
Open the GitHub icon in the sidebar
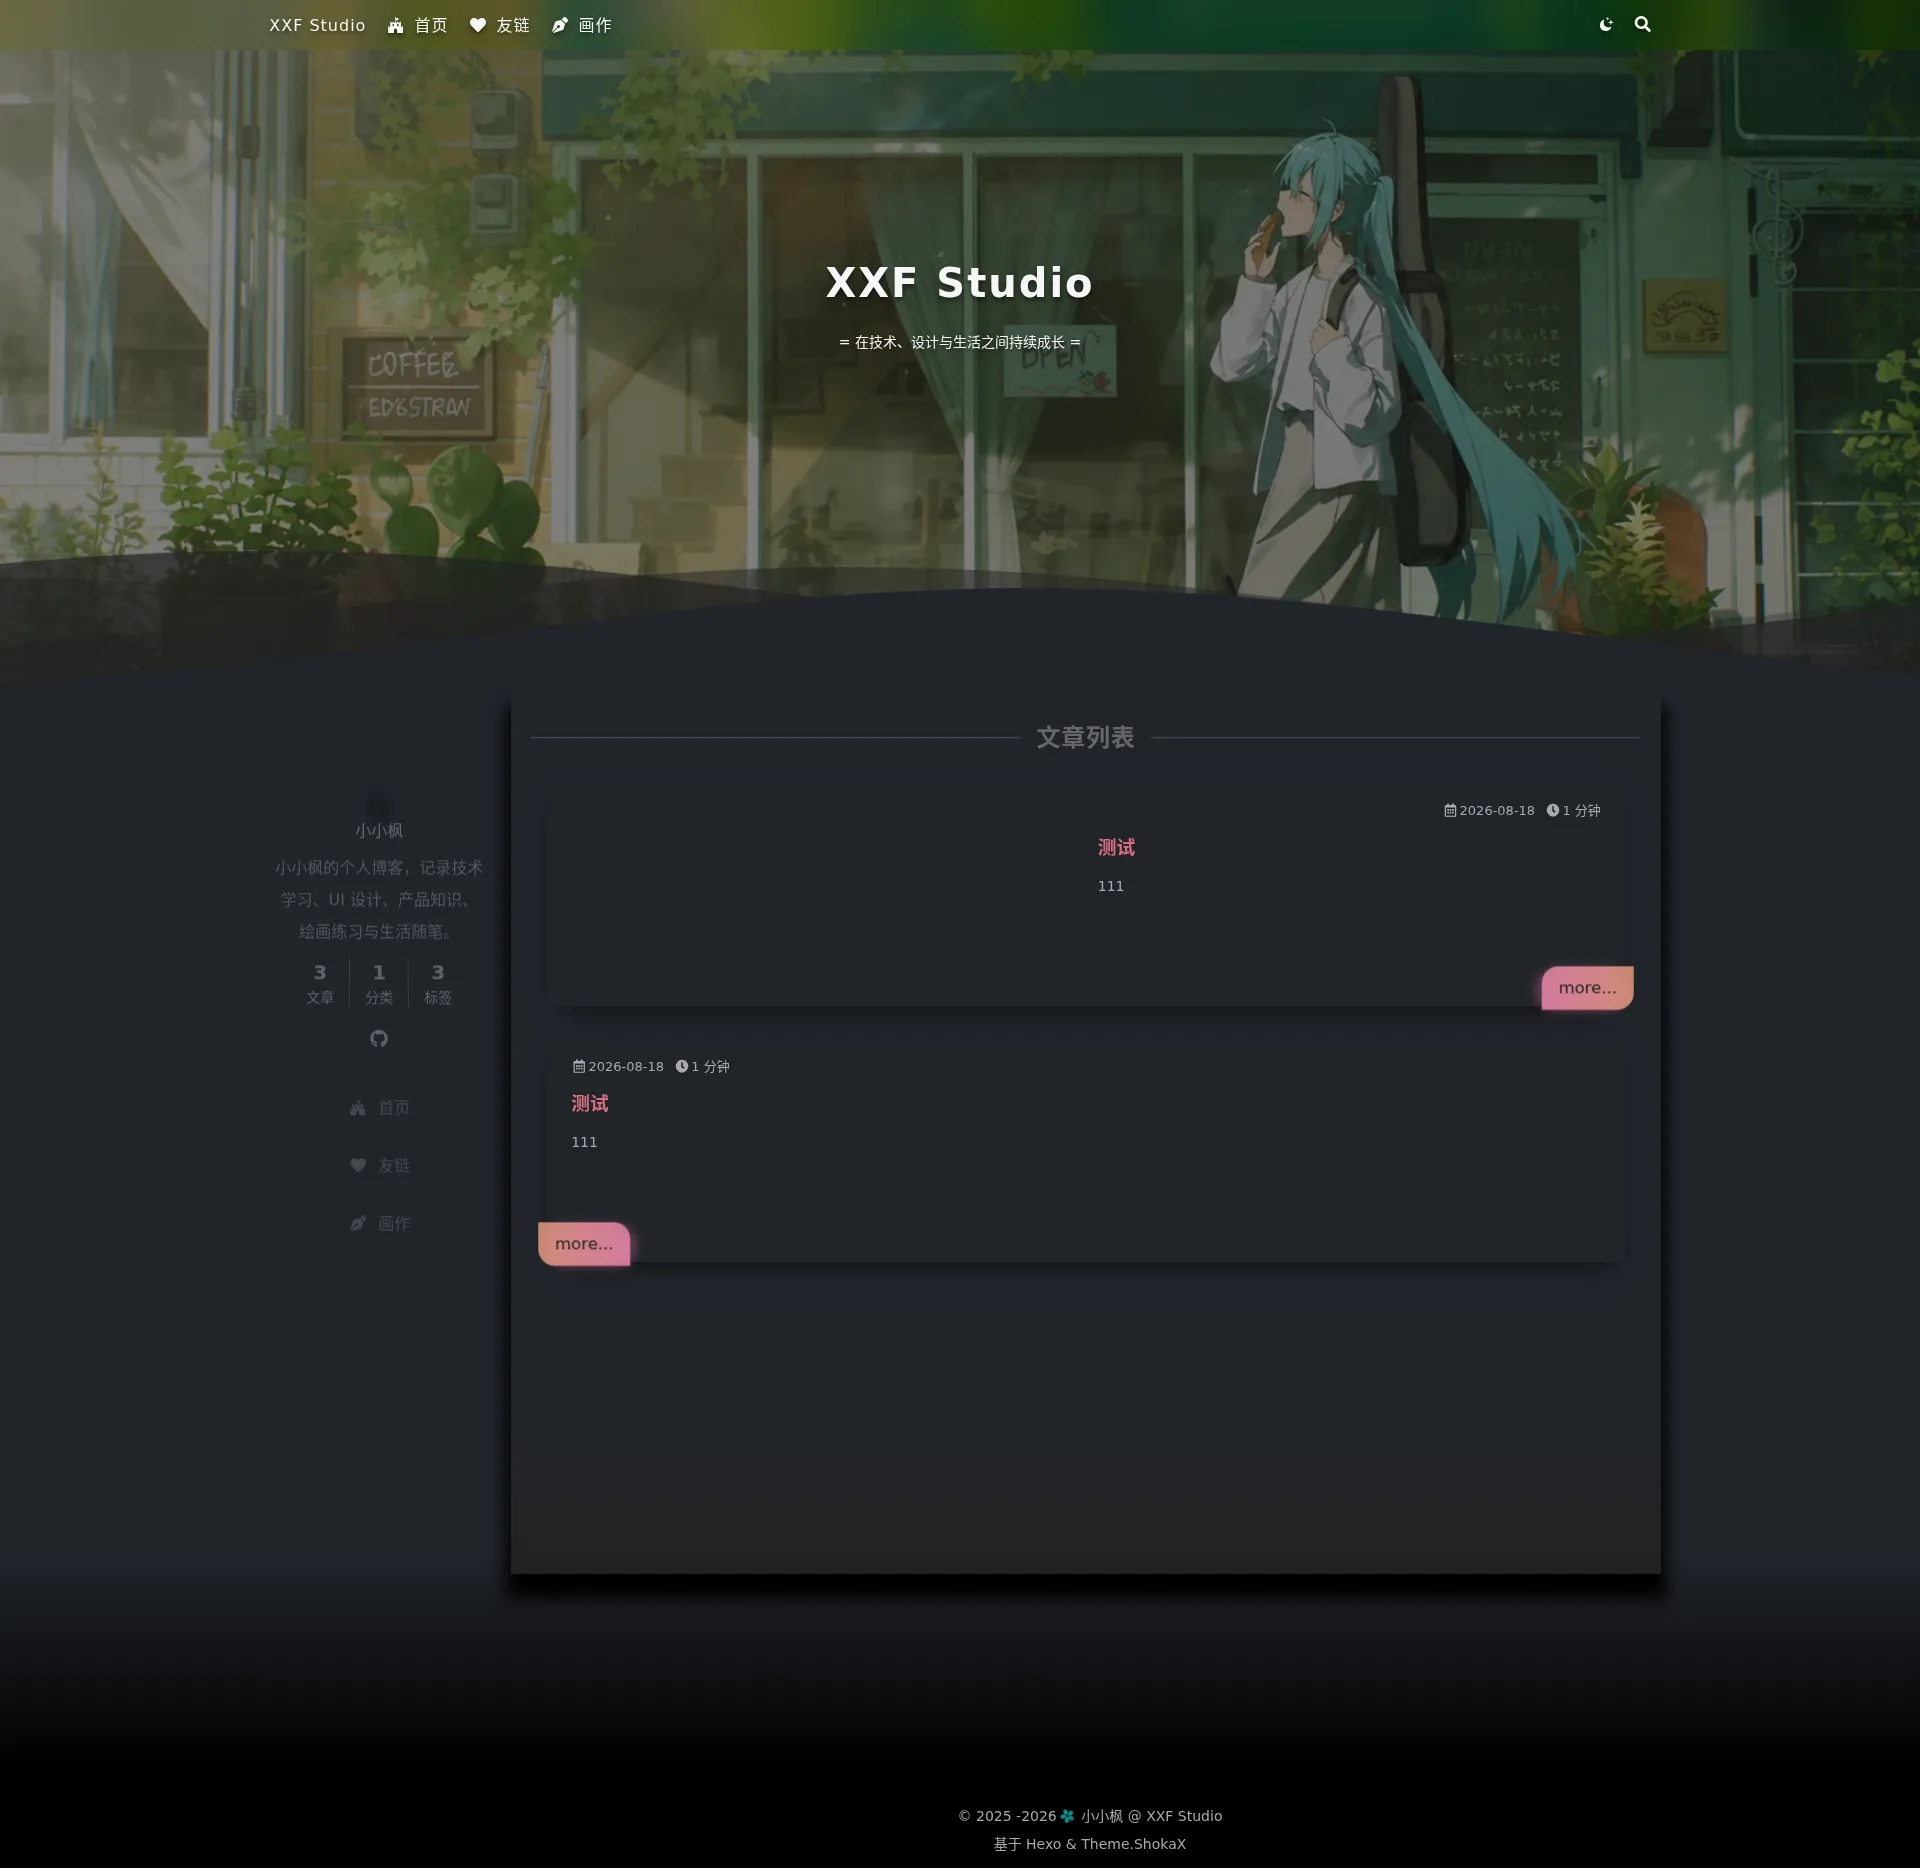pyautogui.click(x=379, y=1038)
